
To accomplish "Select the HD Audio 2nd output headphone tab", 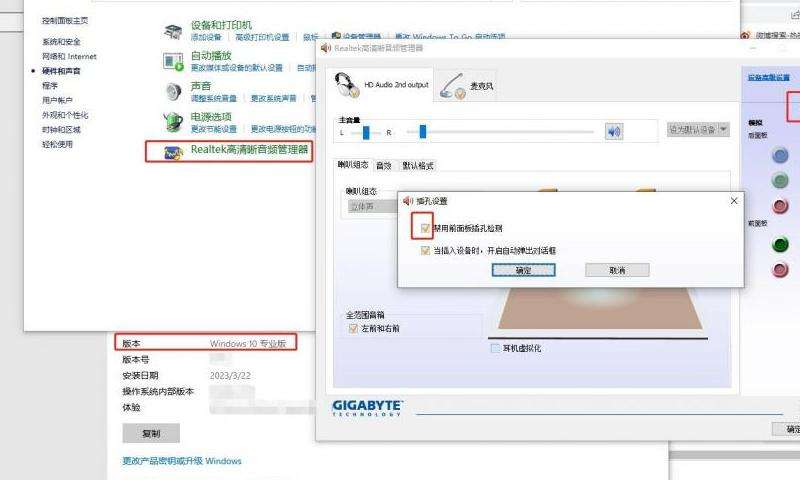I will coord(380,85).
